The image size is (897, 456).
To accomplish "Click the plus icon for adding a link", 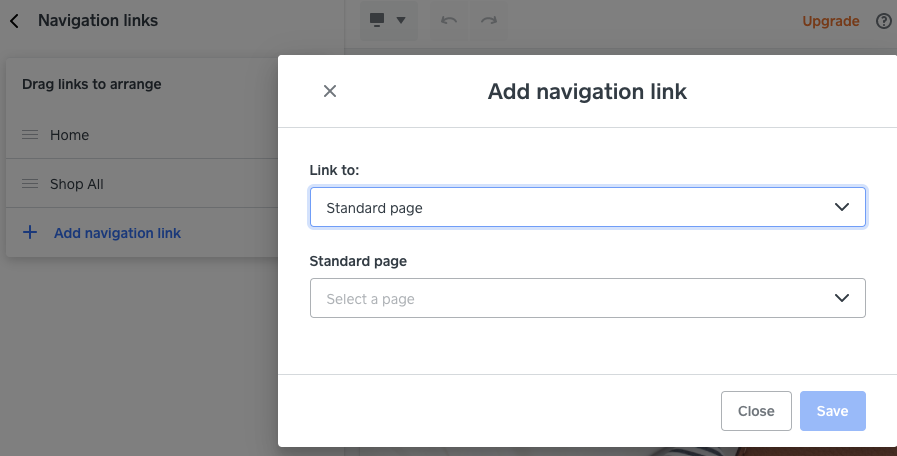I will tap(30, 233).
